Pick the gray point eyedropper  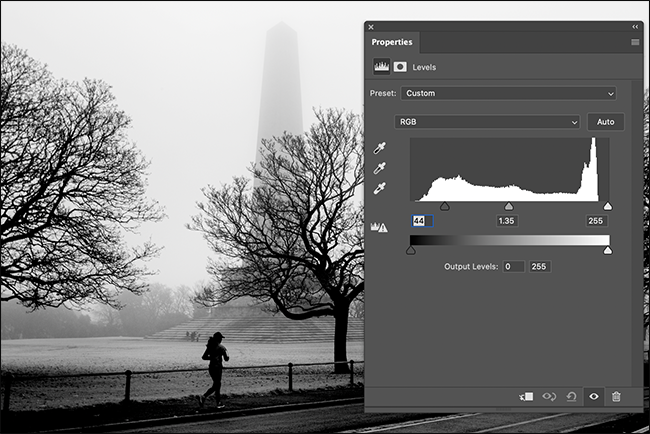click(379, 168)
